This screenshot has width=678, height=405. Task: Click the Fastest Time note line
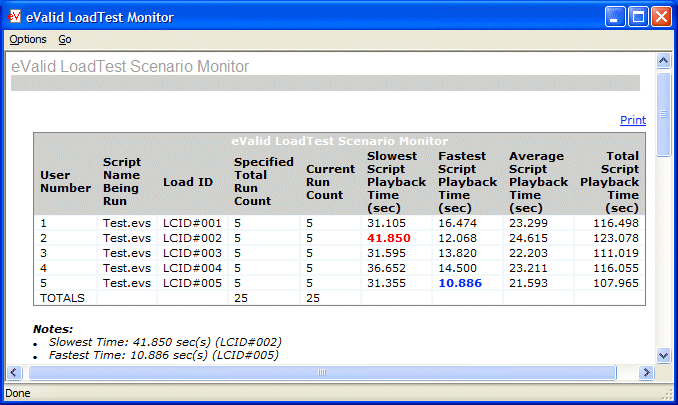163,355
